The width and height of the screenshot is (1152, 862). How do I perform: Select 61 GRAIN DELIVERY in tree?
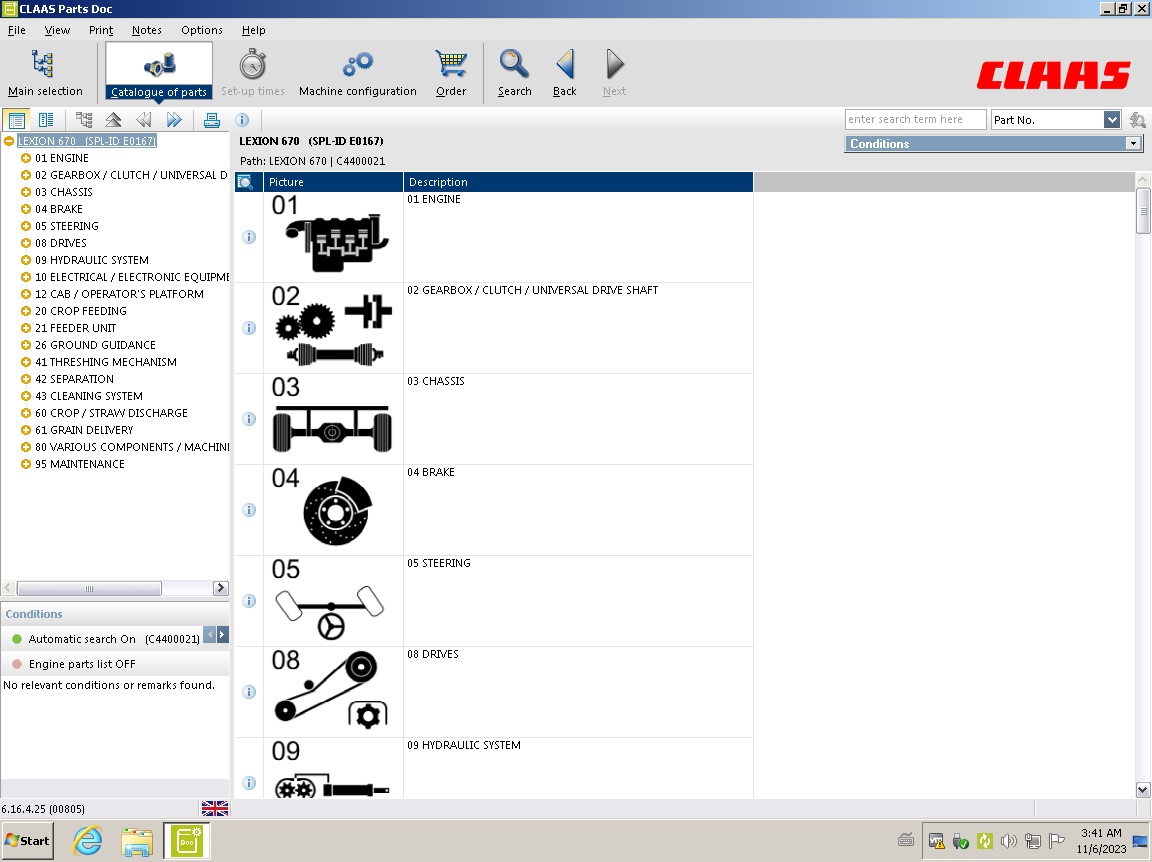pyautogui.click(x=84, y=430)
